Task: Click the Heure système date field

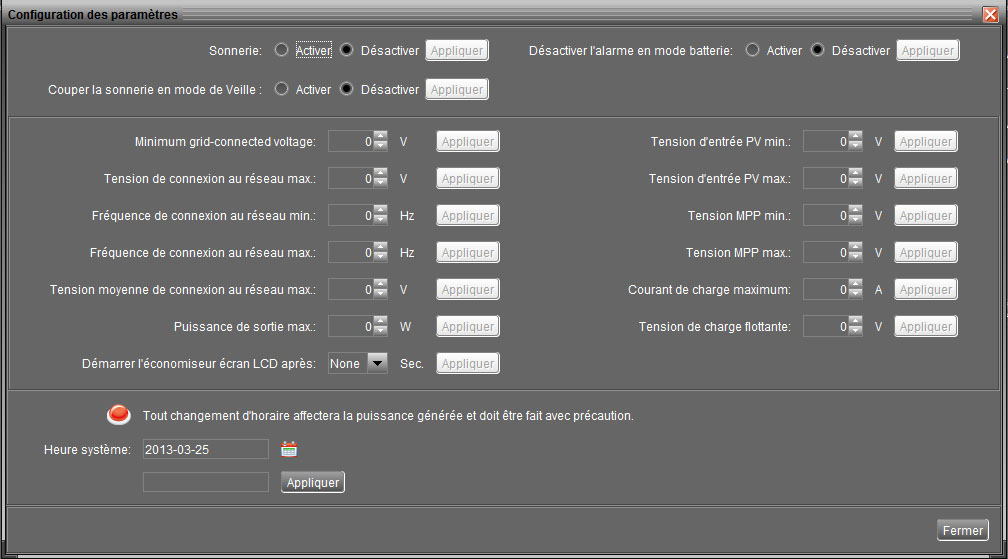Action: [x=206, y=449]
